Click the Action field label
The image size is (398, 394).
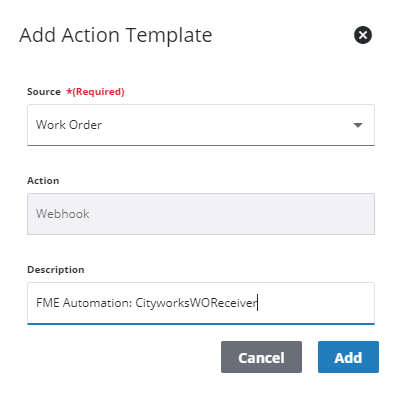(x=43, y=181)
